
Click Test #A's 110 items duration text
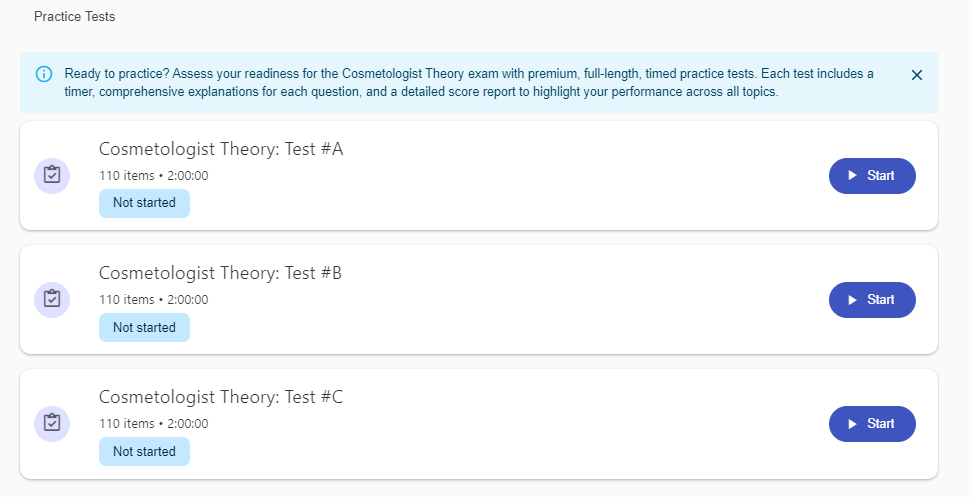[x=153, y=176]
